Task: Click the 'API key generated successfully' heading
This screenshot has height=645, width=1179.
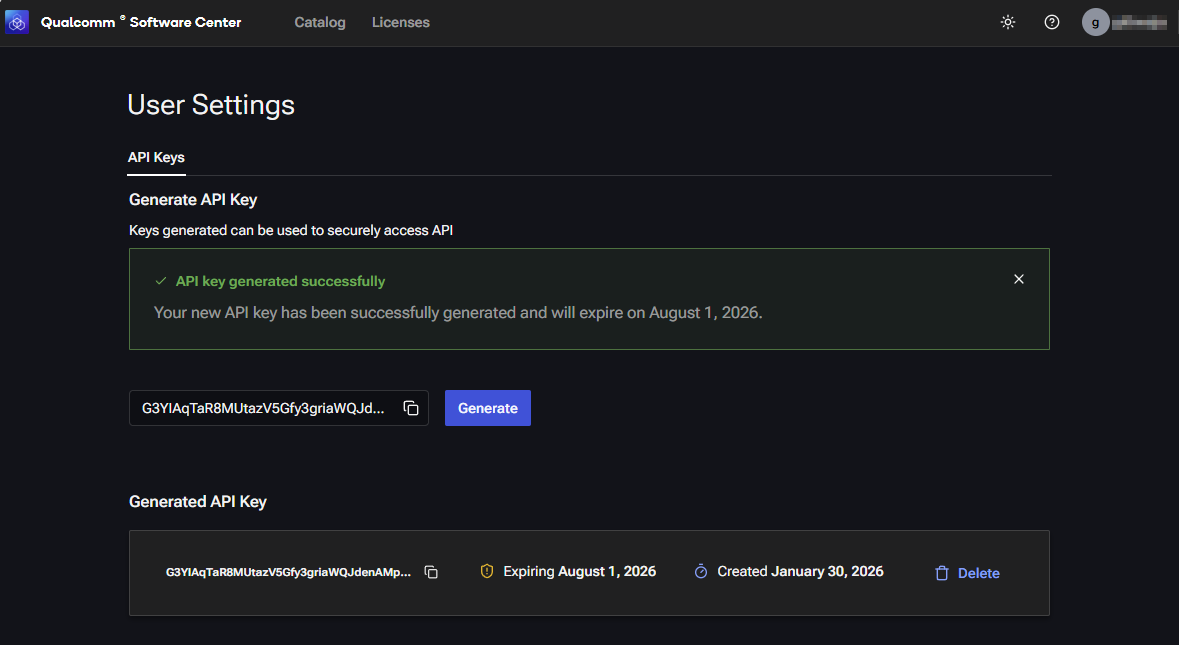Action: [280, 281]
